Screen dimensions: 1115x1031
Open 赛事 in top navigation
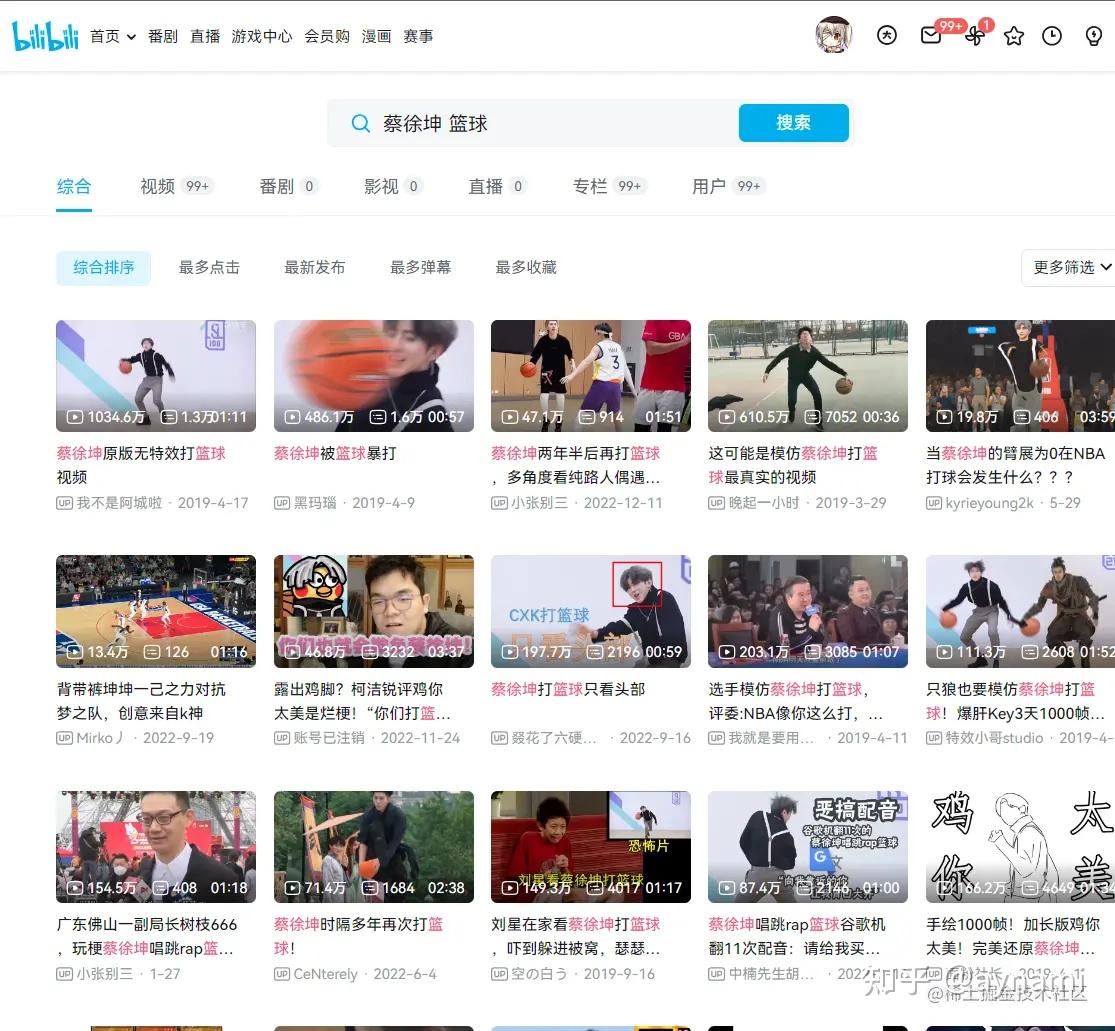point(418,36)
